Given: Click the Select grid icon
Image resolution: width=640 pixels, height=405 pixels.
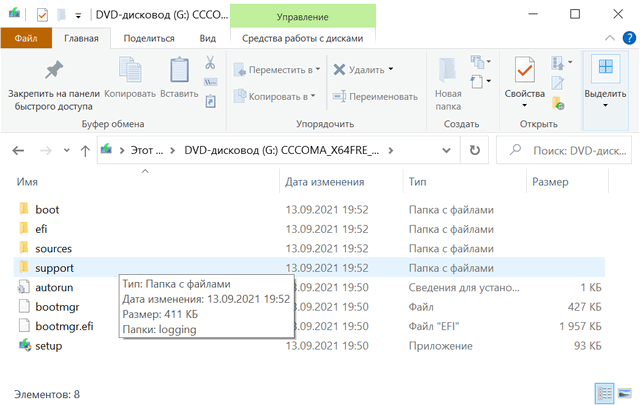Looking at the screenshot, I should (x=605, y=67).
